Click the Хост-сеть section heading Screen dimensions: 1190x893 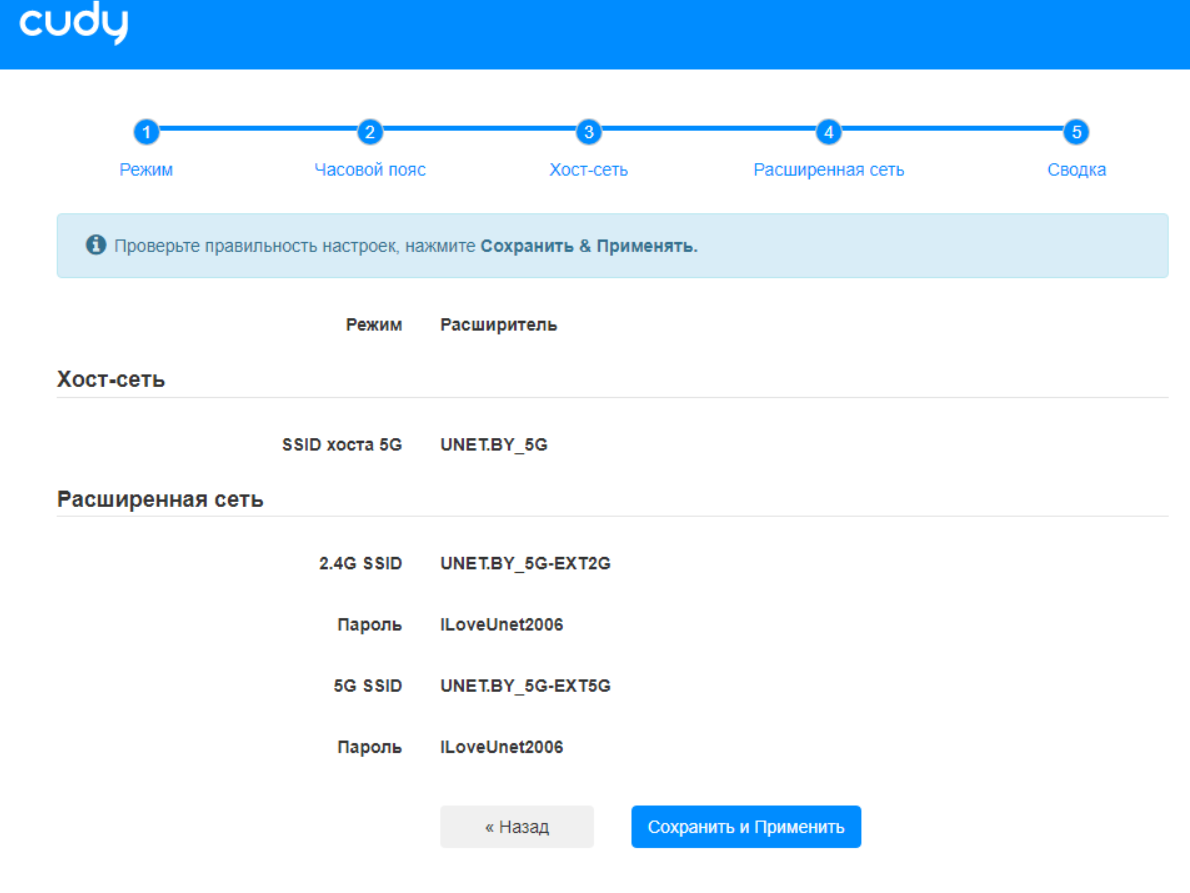(x=111, y=379)
